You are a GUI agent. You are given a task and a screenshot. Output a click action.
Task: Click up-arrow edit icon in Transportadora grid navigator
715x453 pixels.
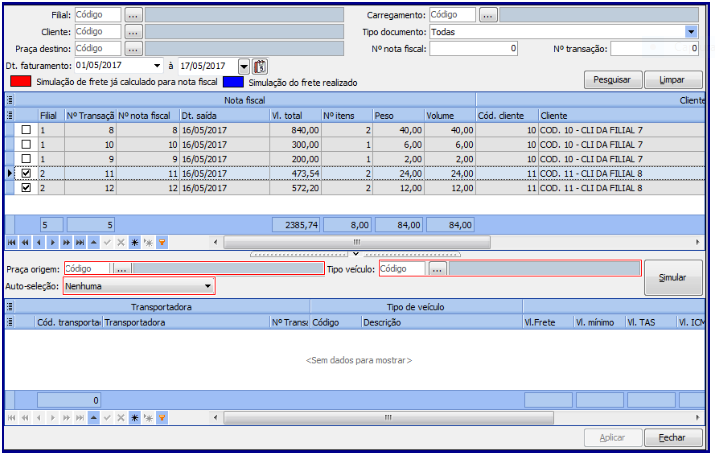93,417
